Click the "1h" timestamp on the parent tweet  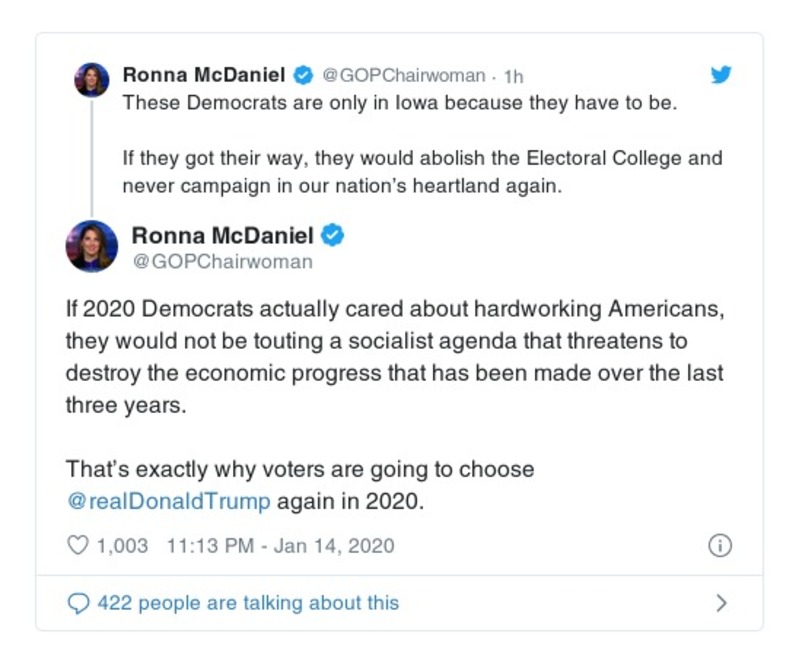click(x=513, y=76)
